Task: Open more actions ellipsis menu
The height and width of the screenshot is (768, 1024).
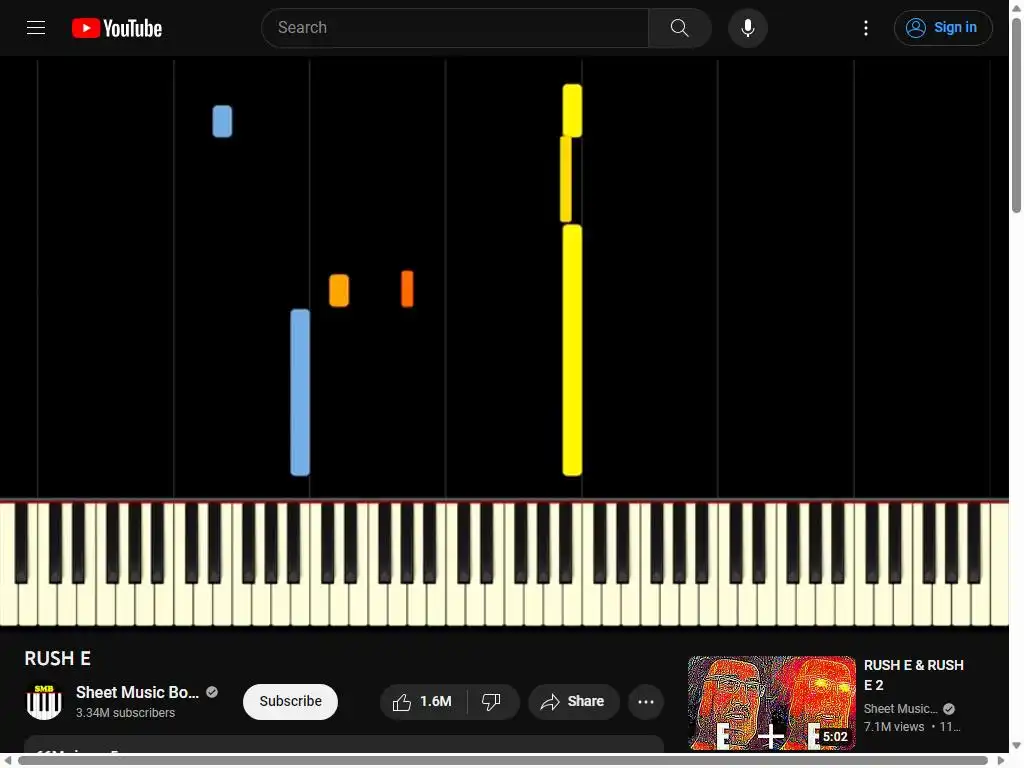Action: pos(646,702)
